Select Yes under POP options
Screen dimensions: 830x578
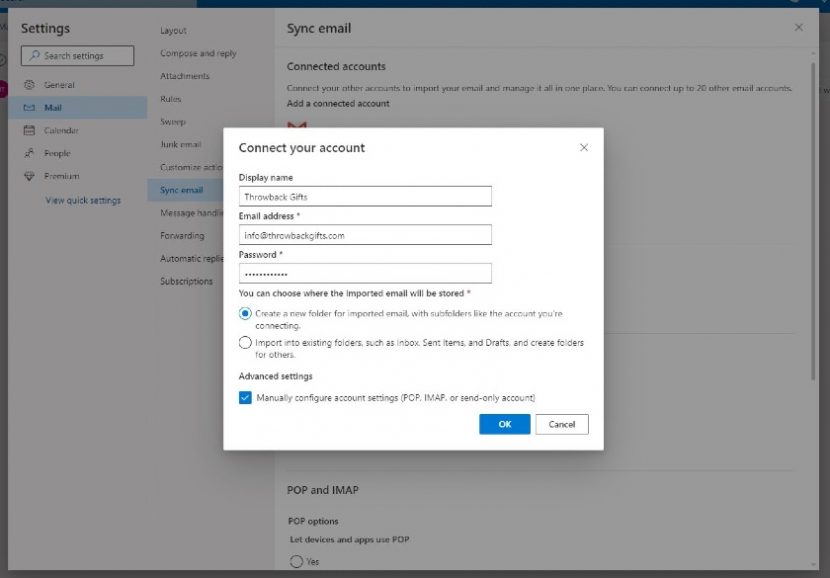click(296, 561)
